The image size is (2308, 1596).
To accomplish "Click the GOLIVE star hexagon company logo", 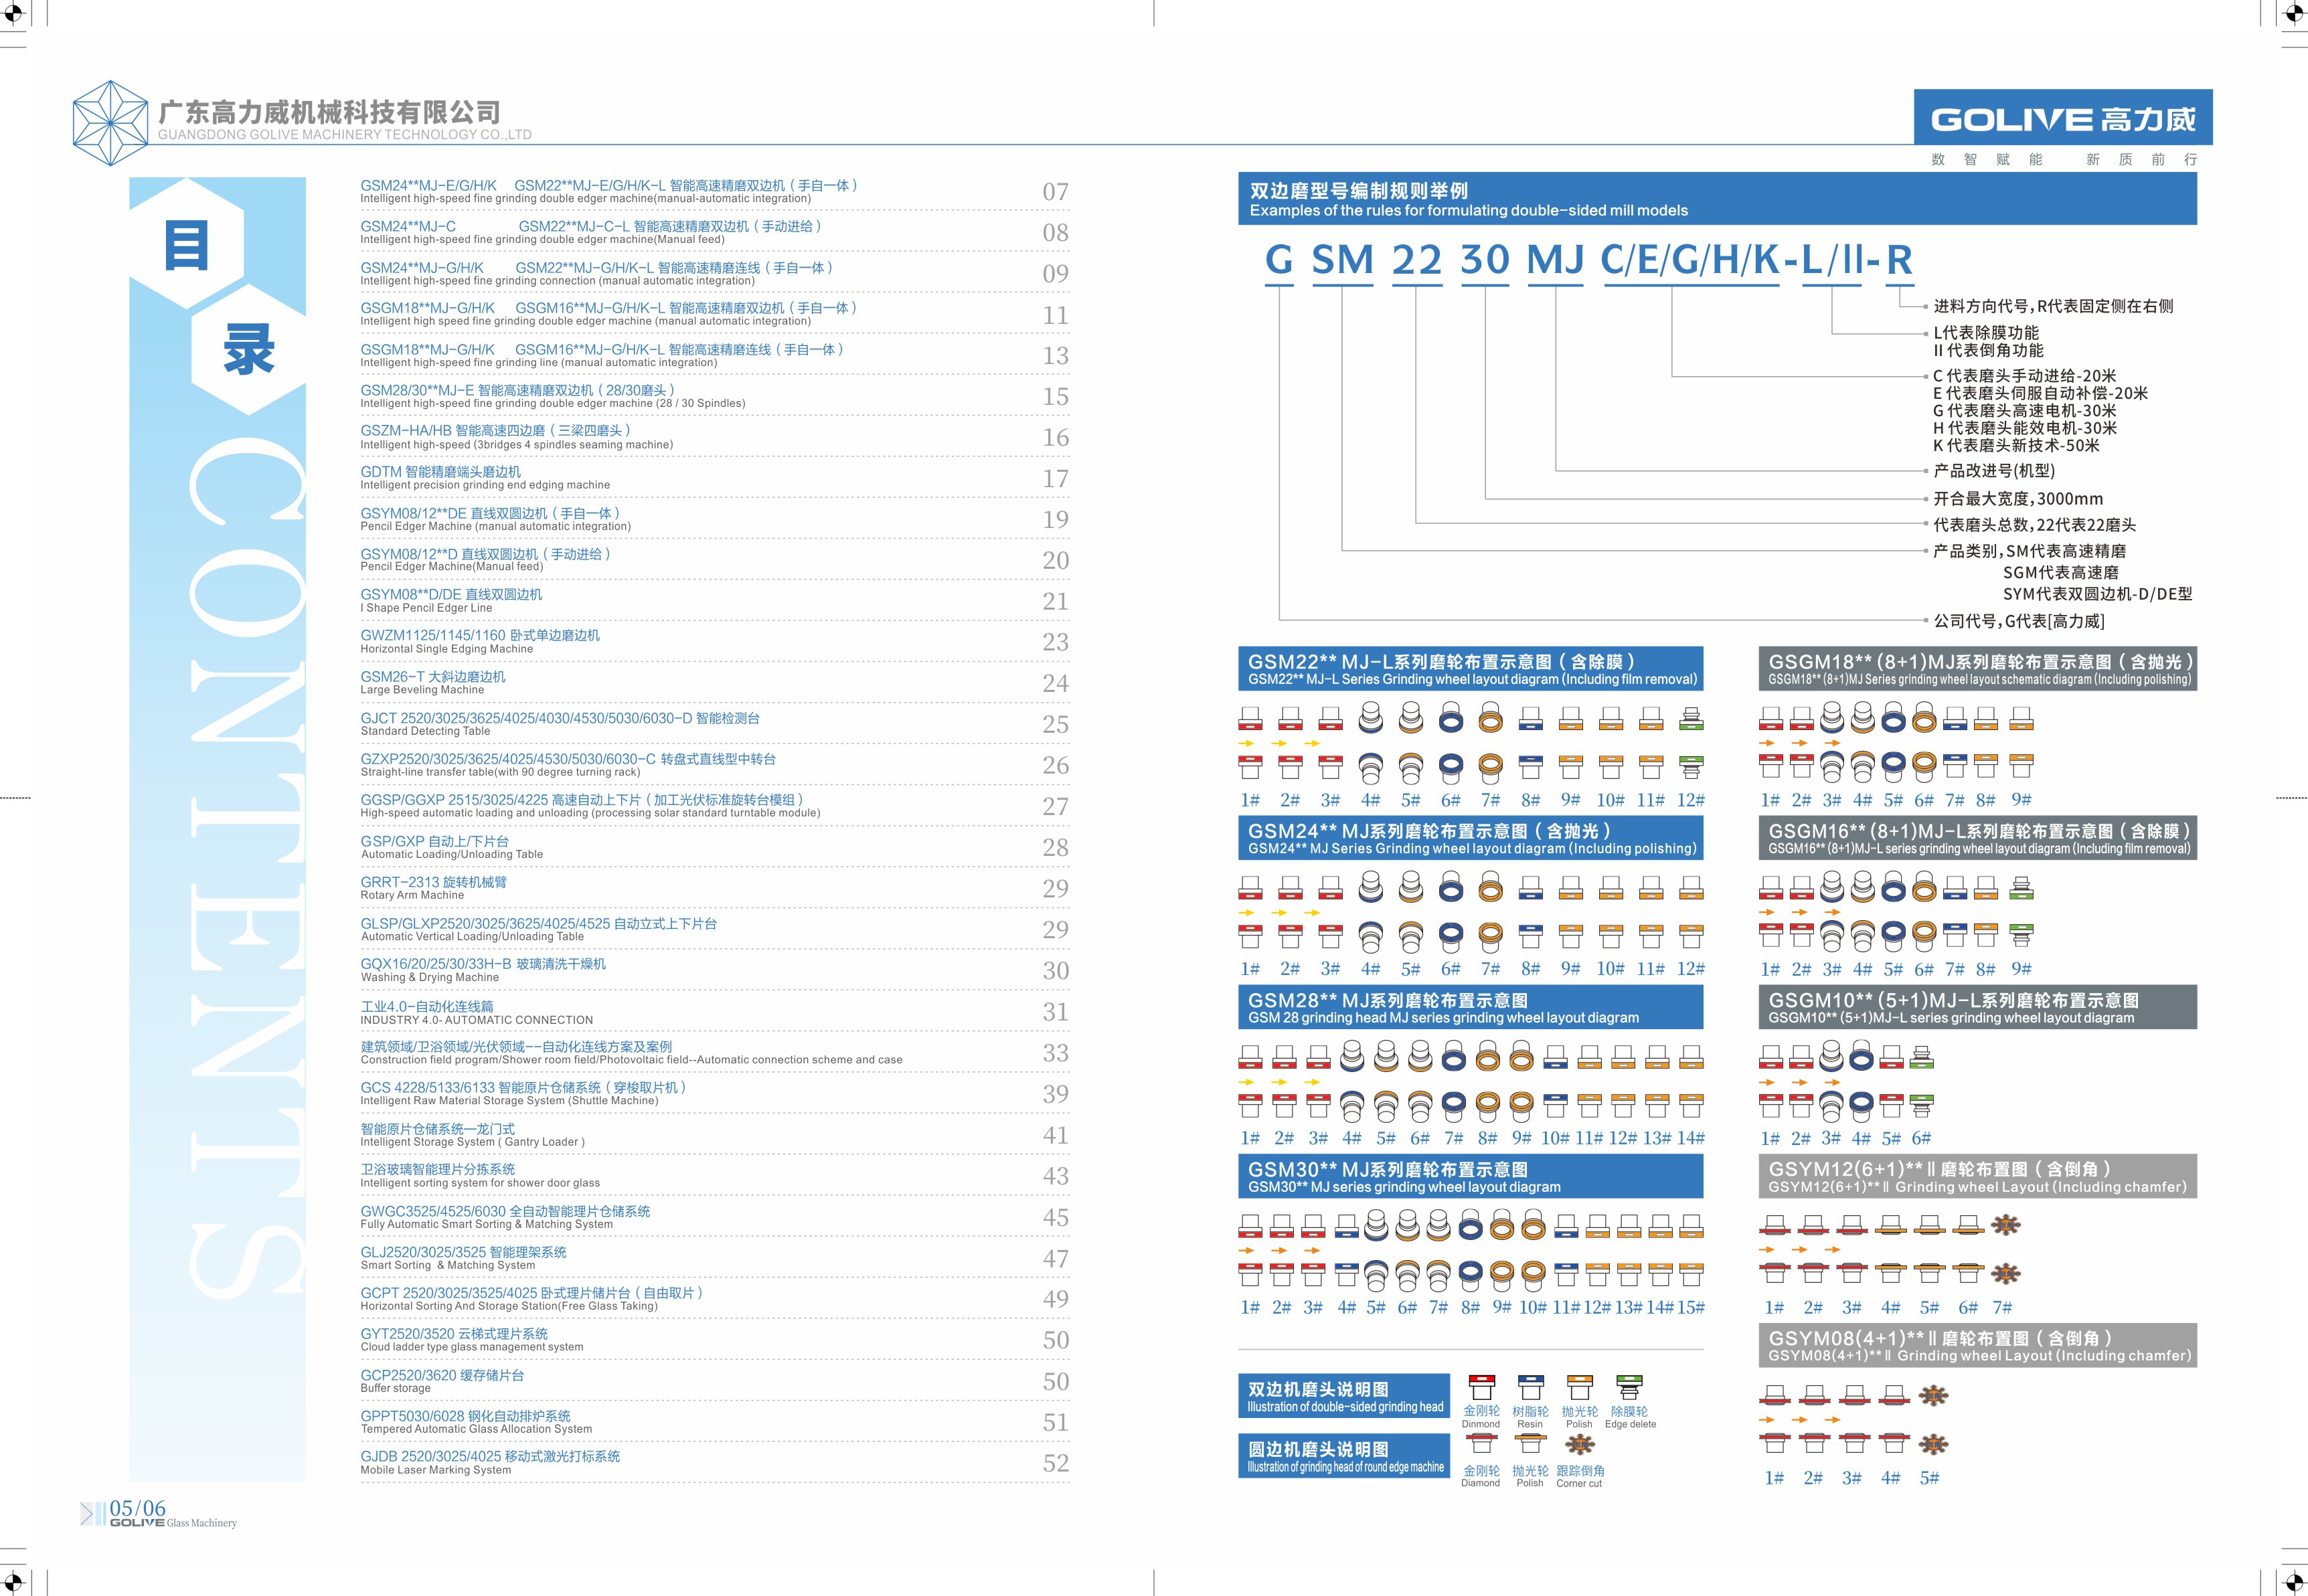I will pos(111,124).
